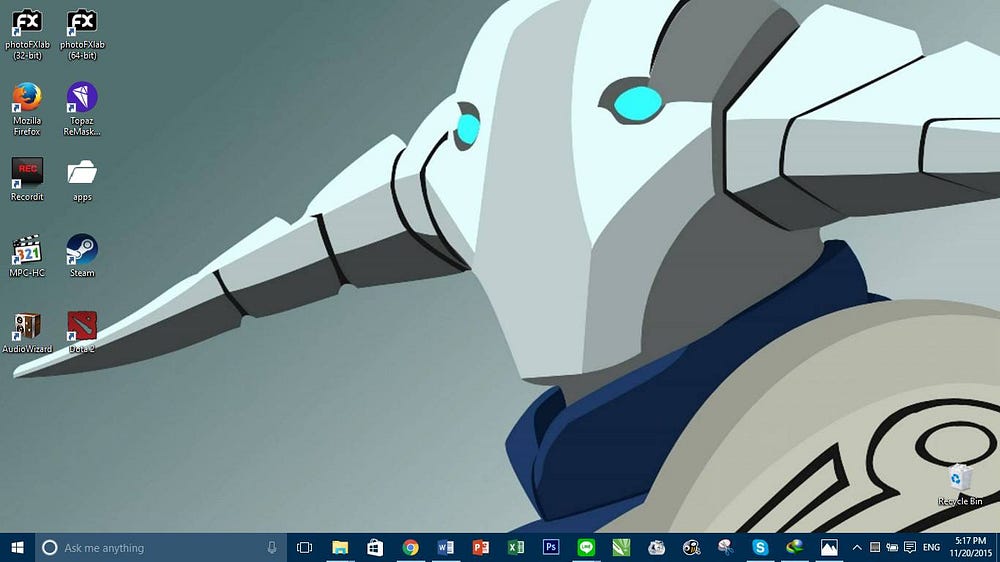Image resolution: width=1000 pixels, height=562 pixels.
Task: Open PowerPoint from the taskbar
Action: [x=481, y=547]
